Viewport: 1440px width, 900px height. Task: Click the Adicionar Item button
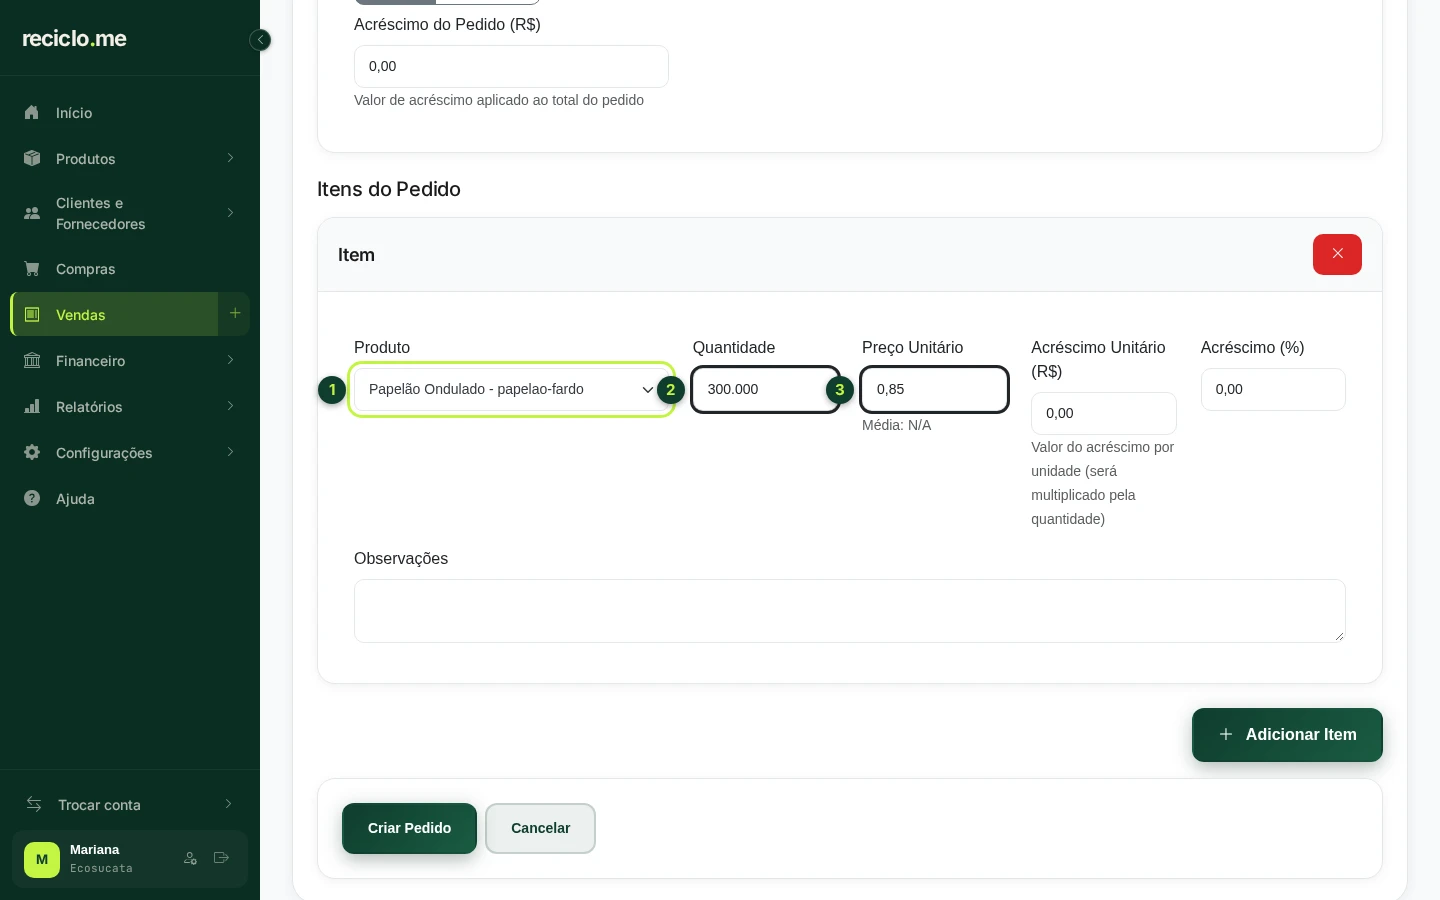[1287, 735]
